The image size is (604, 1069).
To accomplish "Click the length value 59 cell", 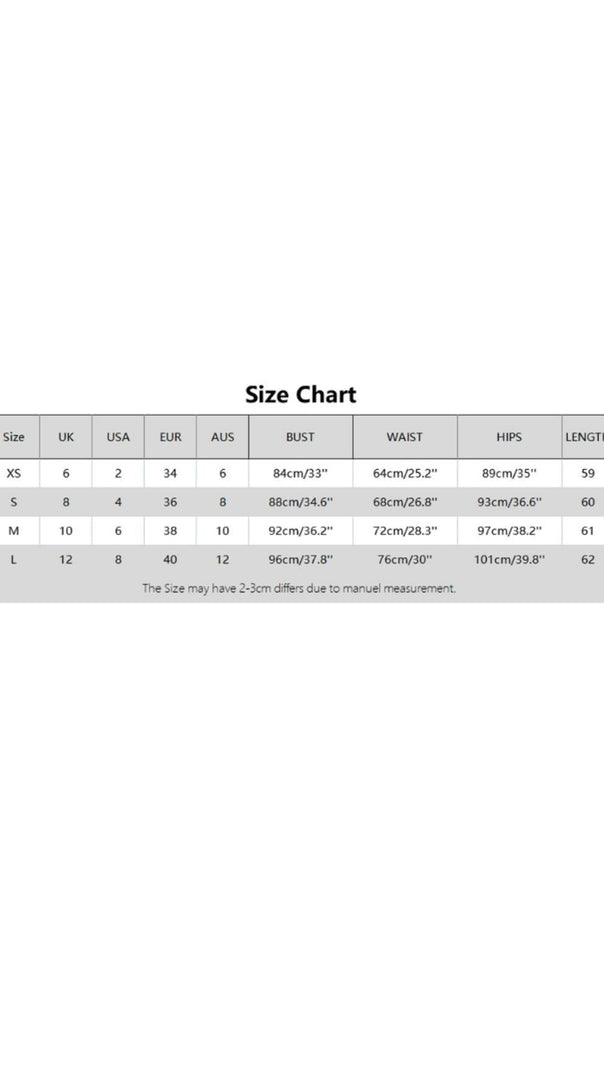I will 588,473.
